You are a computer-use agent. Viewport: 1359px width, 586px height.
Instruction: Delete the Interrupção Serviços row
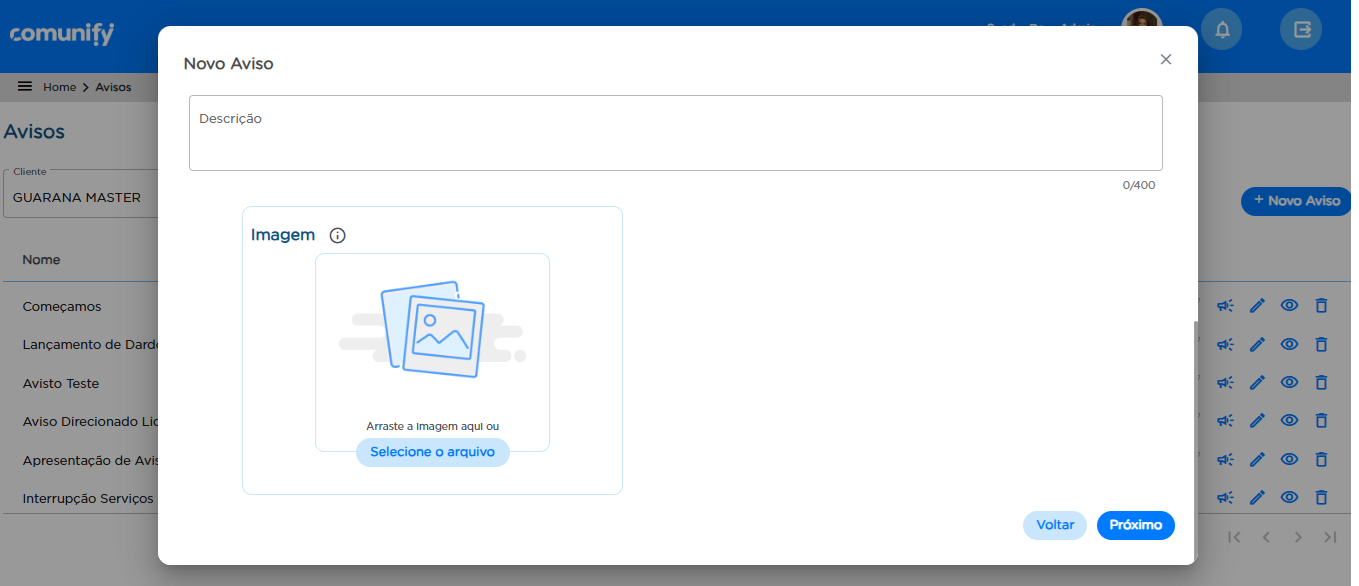point(1321,497)
